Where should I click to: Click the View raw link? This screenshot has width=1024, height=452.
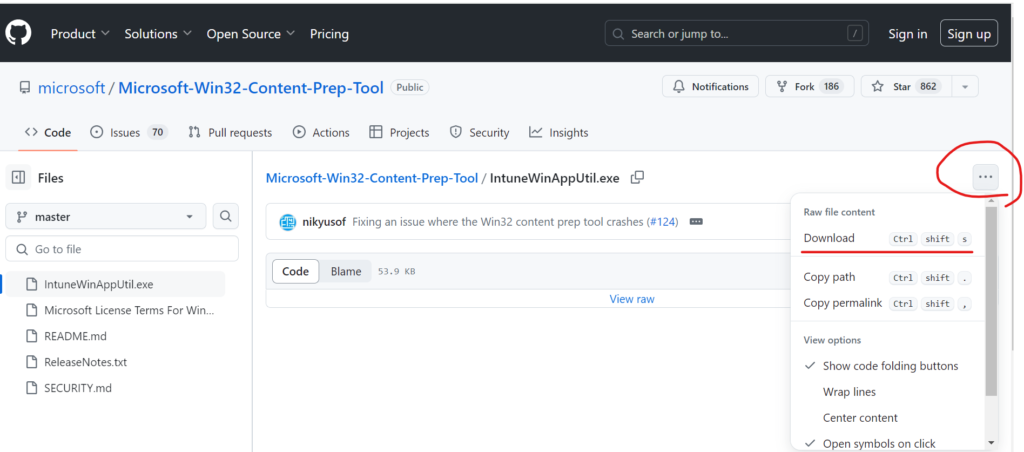pyautogui.click(x=632, y=299)
